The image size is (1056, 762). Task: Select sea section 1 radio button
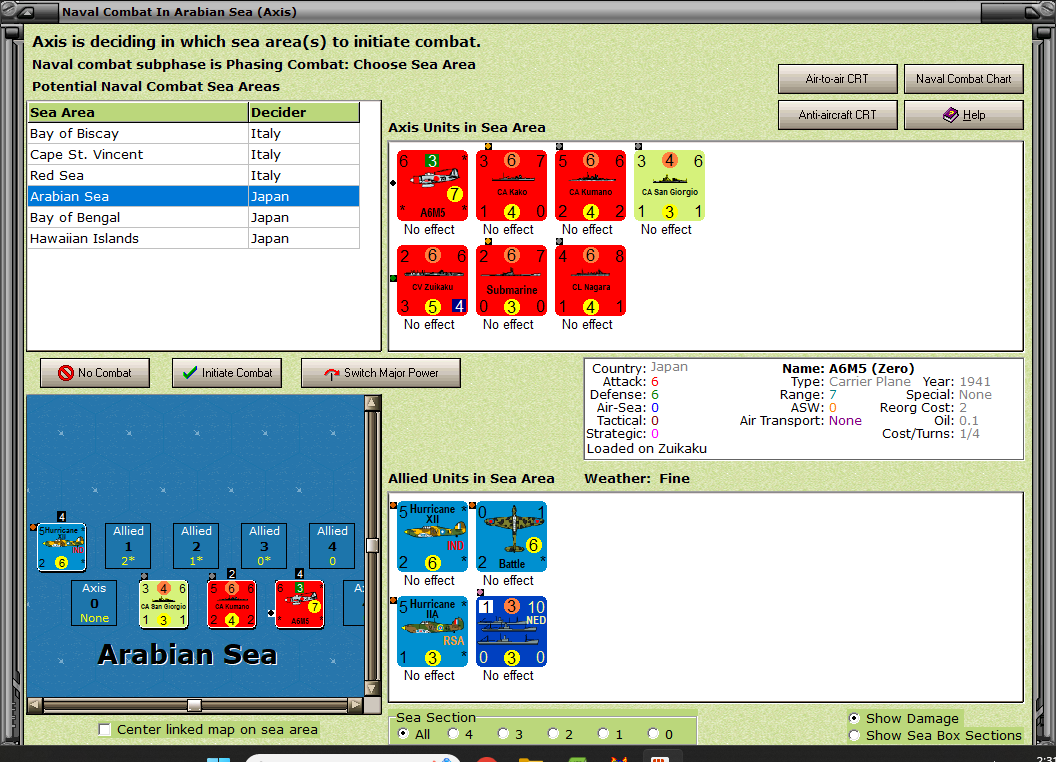603,734
